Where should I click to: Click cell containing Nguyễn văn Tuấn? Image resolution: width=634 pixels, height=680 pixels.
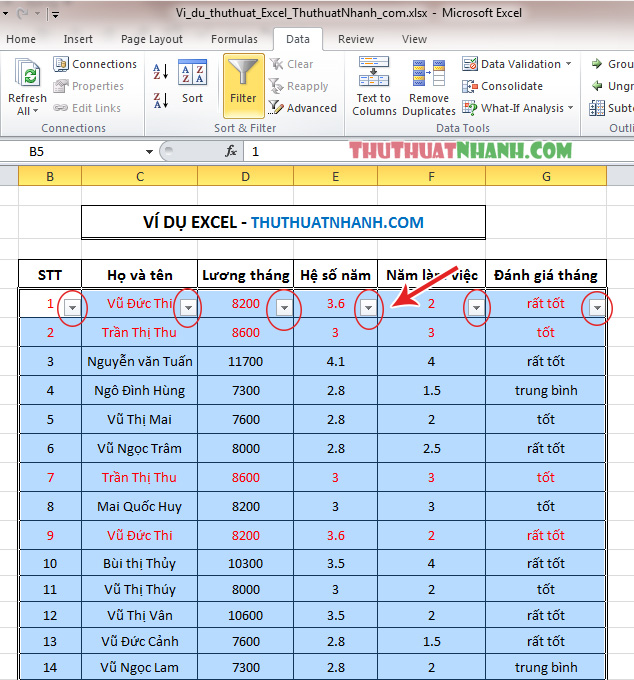pyautogui.click(x=140, y=361)
